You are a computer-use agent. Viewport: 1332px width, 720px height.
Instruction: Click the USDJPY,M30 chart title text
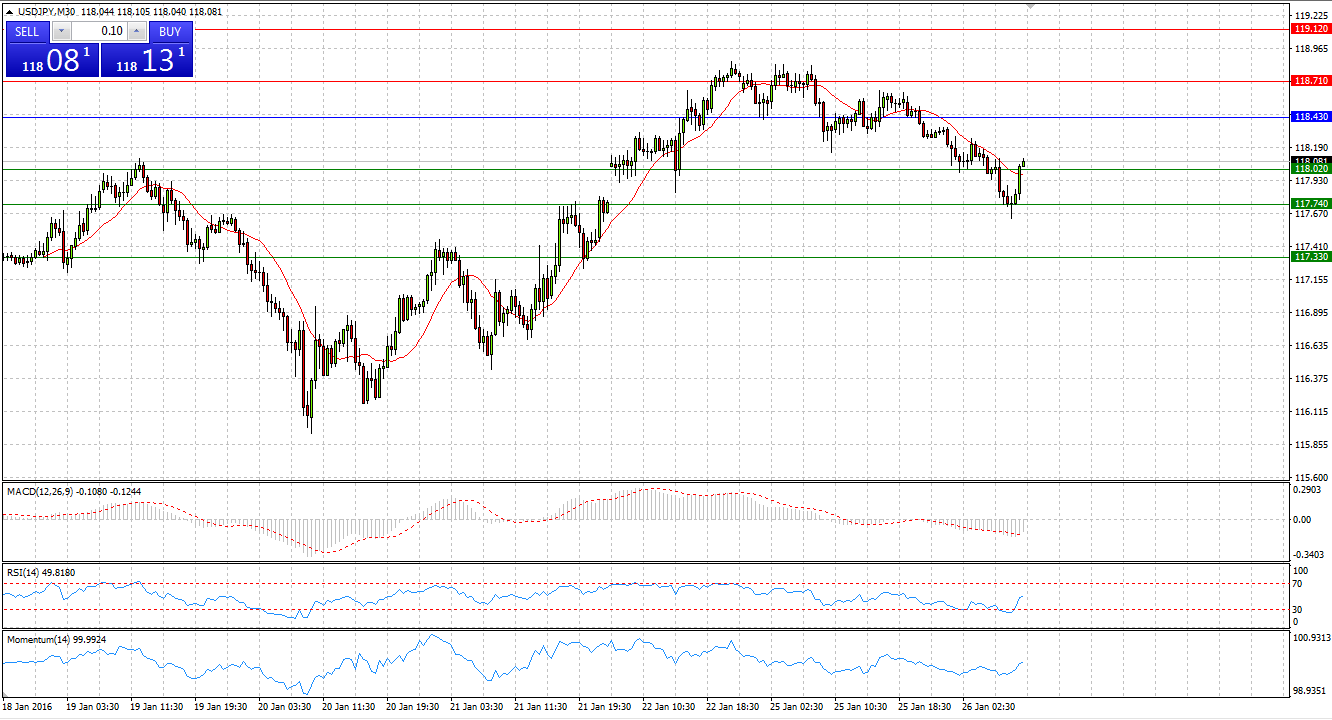click(47, 12)
